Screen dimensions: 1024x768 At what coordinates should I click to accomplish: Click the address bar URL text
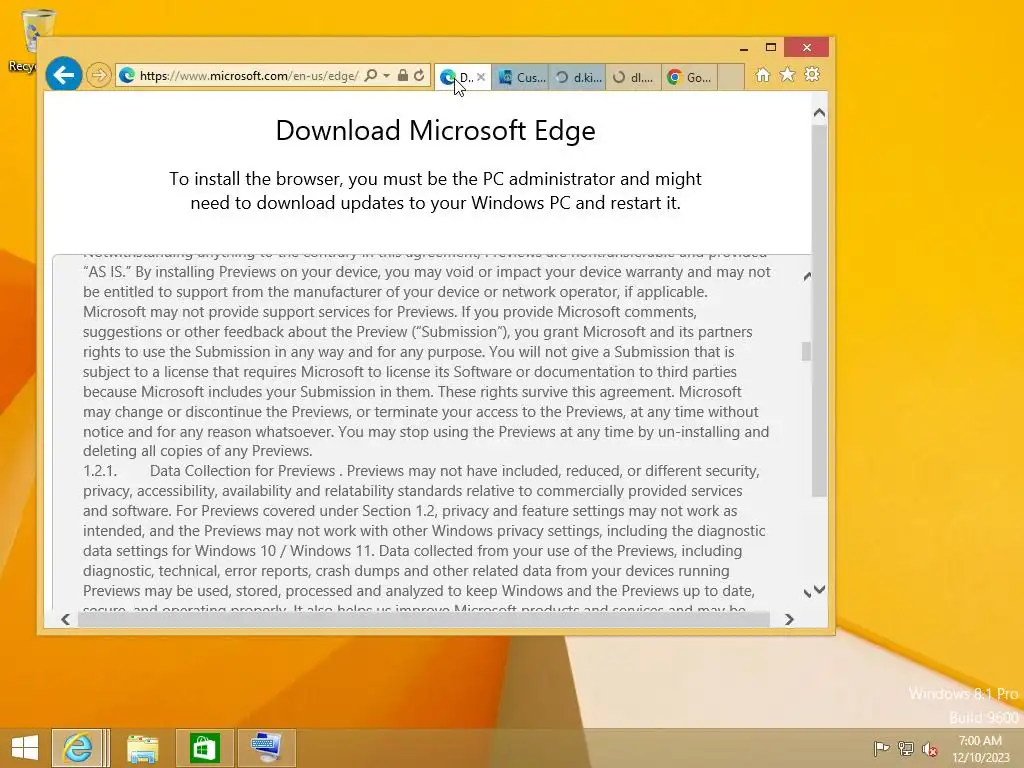coord(248,76)
